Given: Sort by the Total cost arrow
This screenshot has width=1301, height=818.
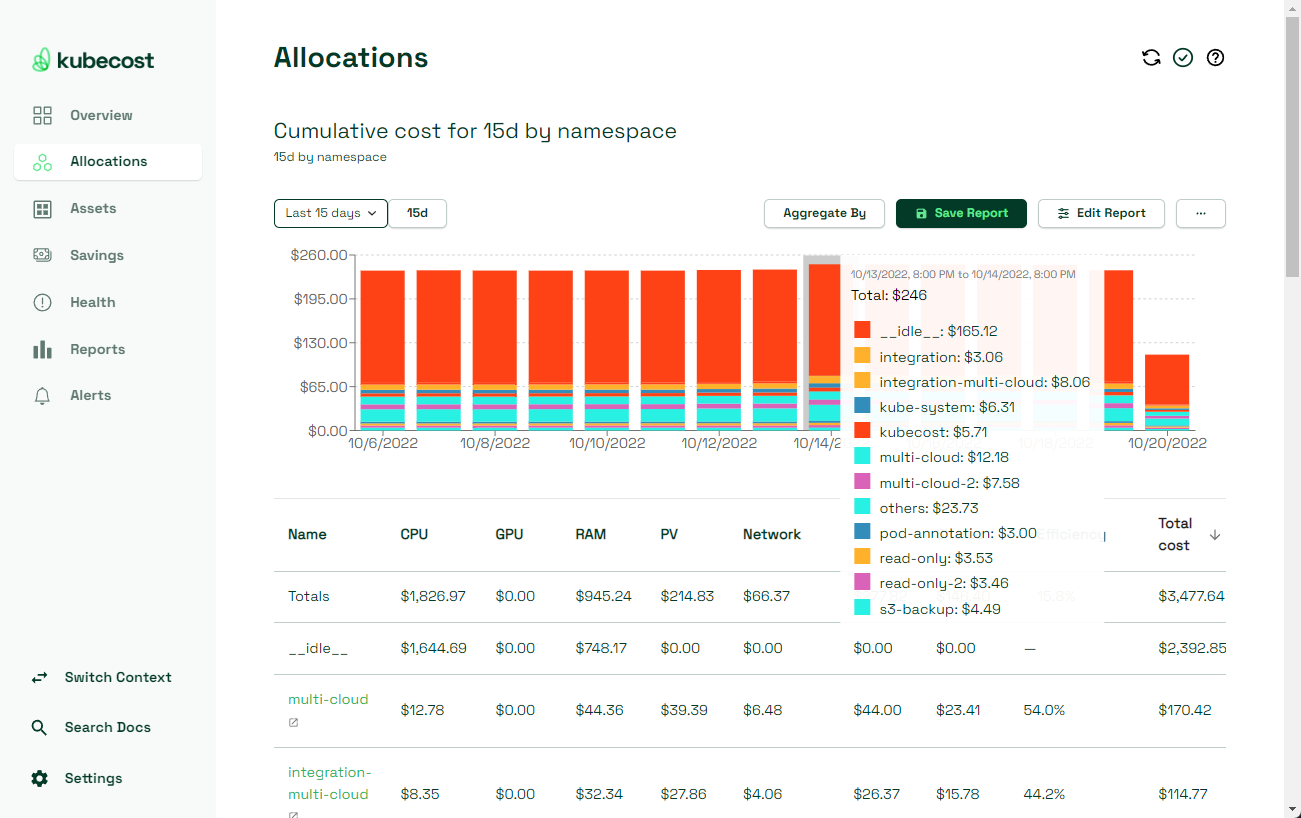Looking at the screenshot, I should 1215,535.
